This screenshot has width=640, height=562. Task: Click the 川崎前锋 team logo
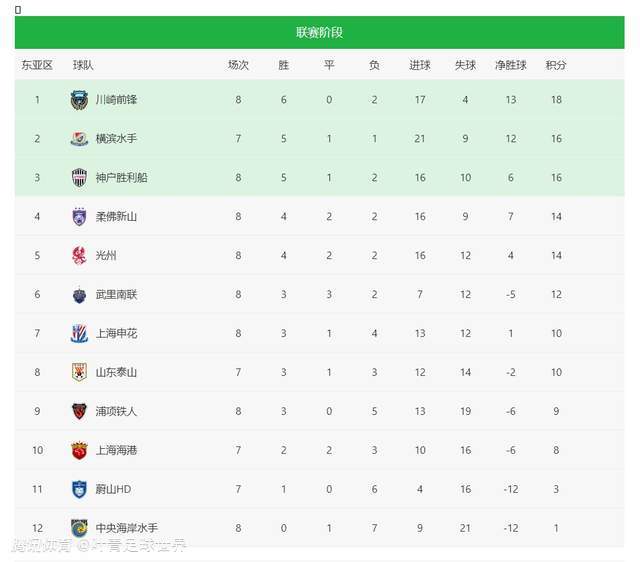click(x=79, y=100)
